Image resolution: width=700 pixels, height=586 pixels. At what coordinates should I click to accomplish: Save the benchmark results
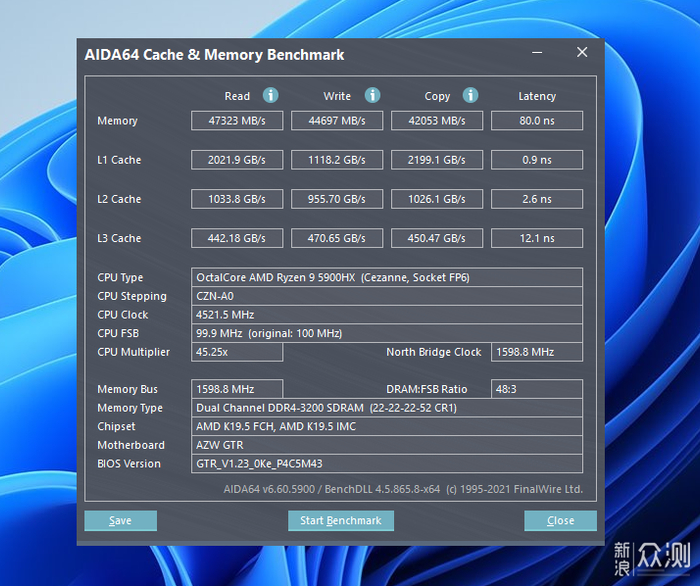pos(121,520)
